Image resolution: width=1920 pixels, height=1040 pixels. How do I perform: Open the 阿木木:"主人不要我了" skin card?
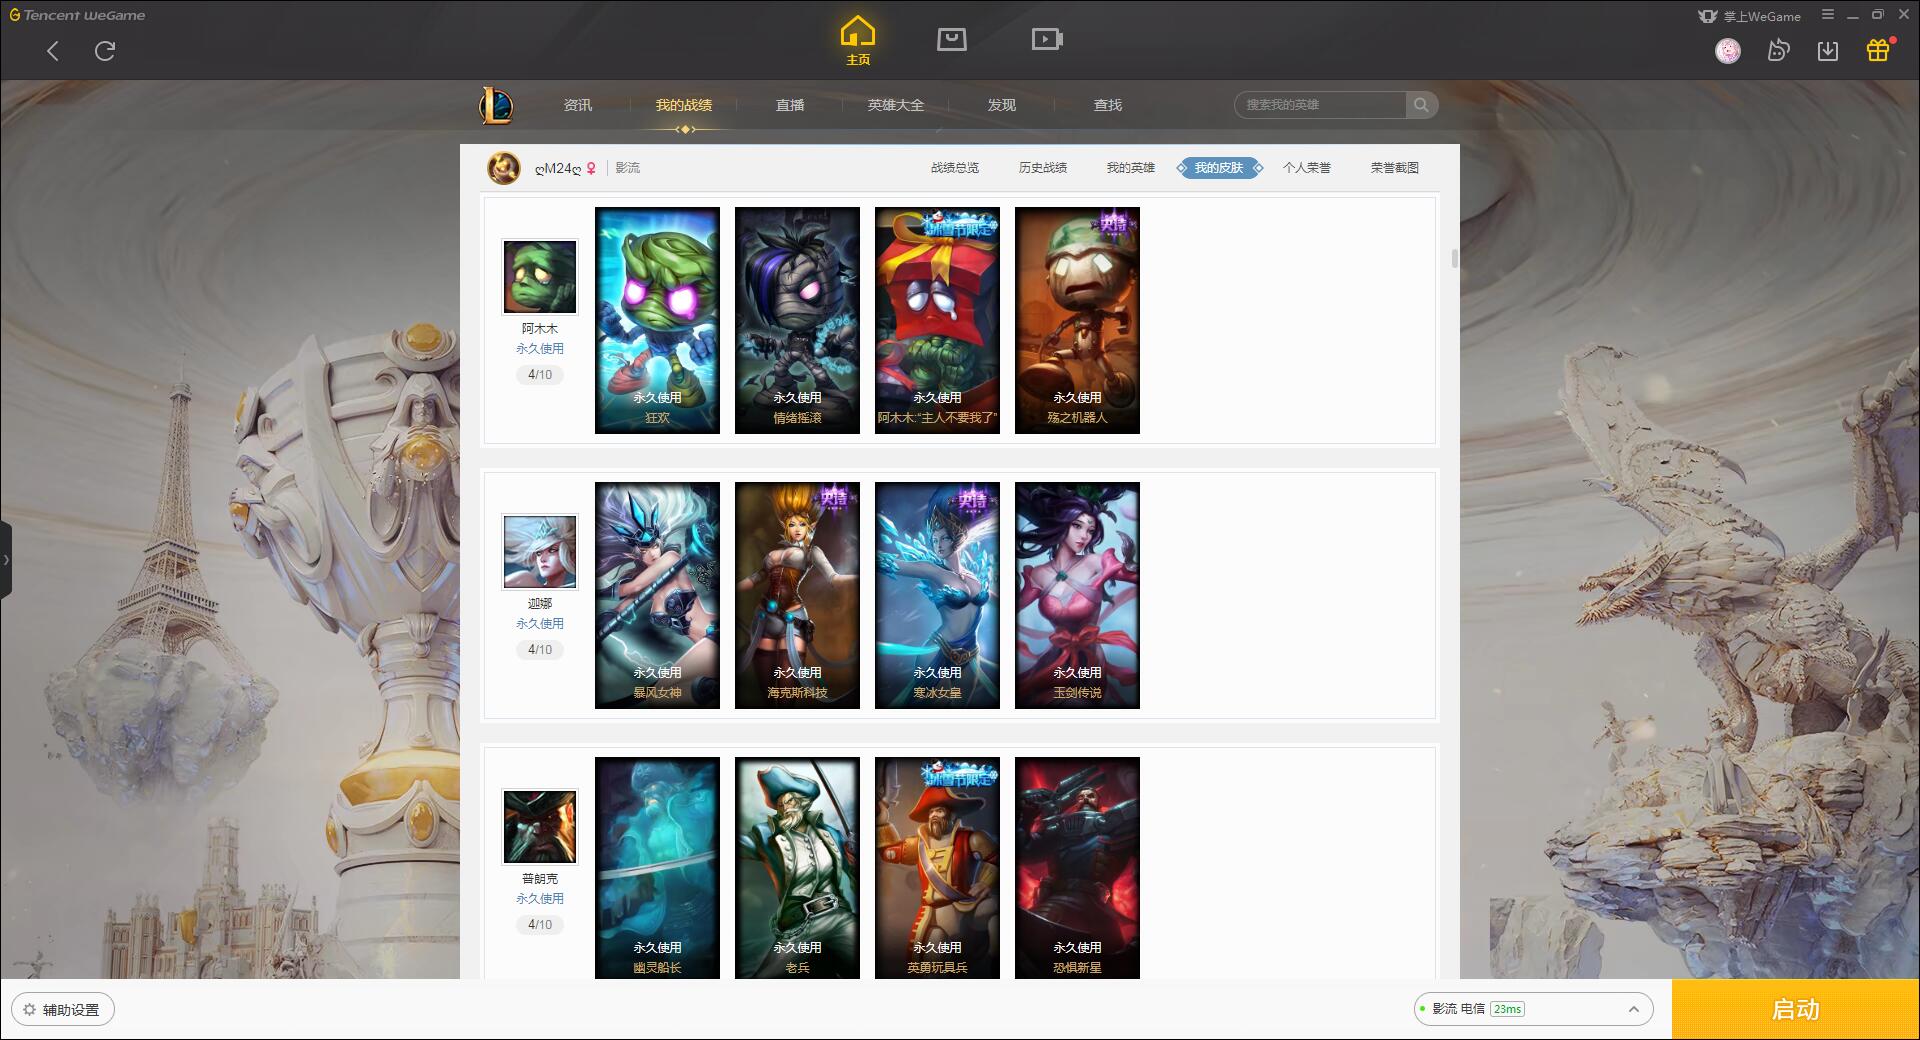point(937,320)
